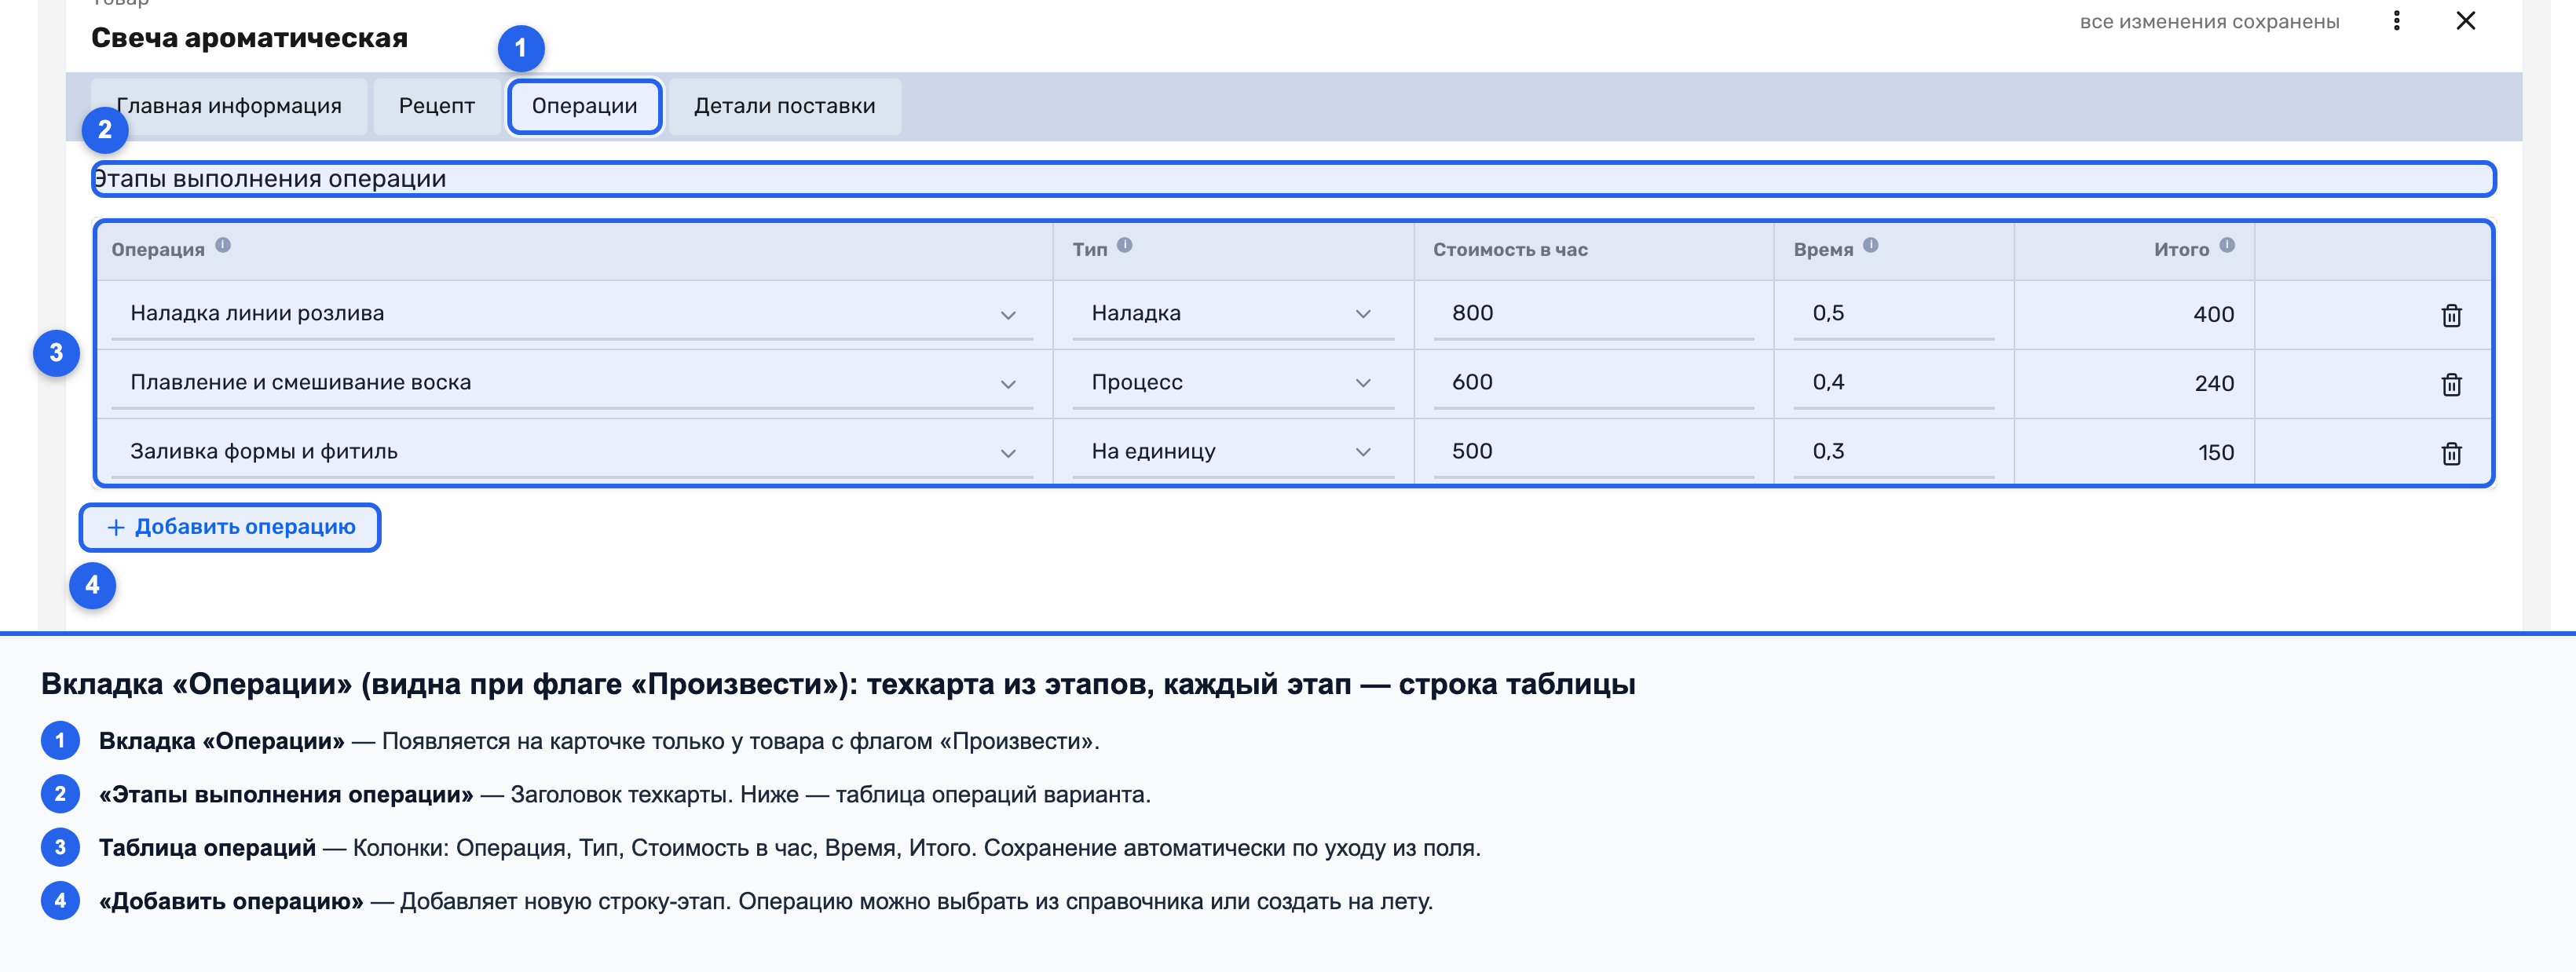The width and height of the screenshot is (2576, 972).
Task: Expand the Процесс type dropdown
Action: click(x=1233, y=383)
